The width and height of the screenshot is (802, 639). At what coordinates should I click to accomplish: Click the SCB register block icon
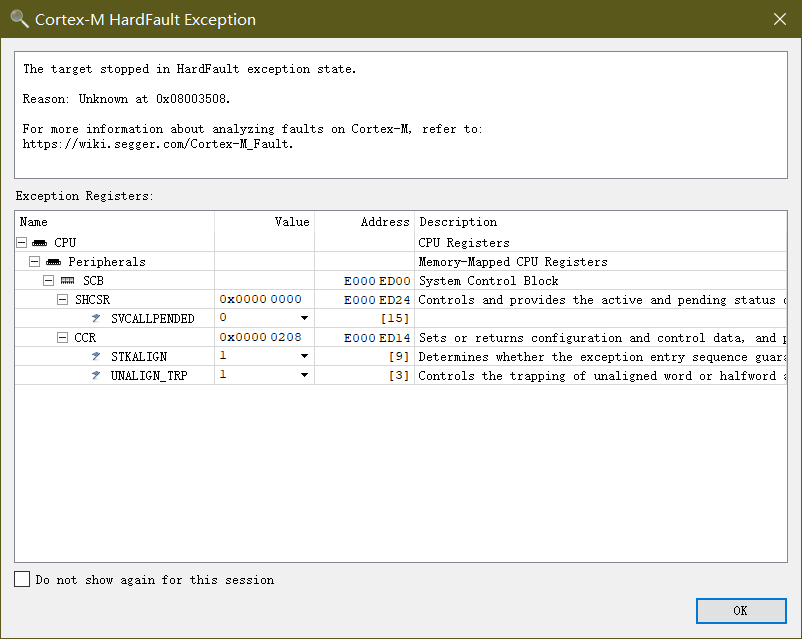pyautogui.click(x=68, y=281)
